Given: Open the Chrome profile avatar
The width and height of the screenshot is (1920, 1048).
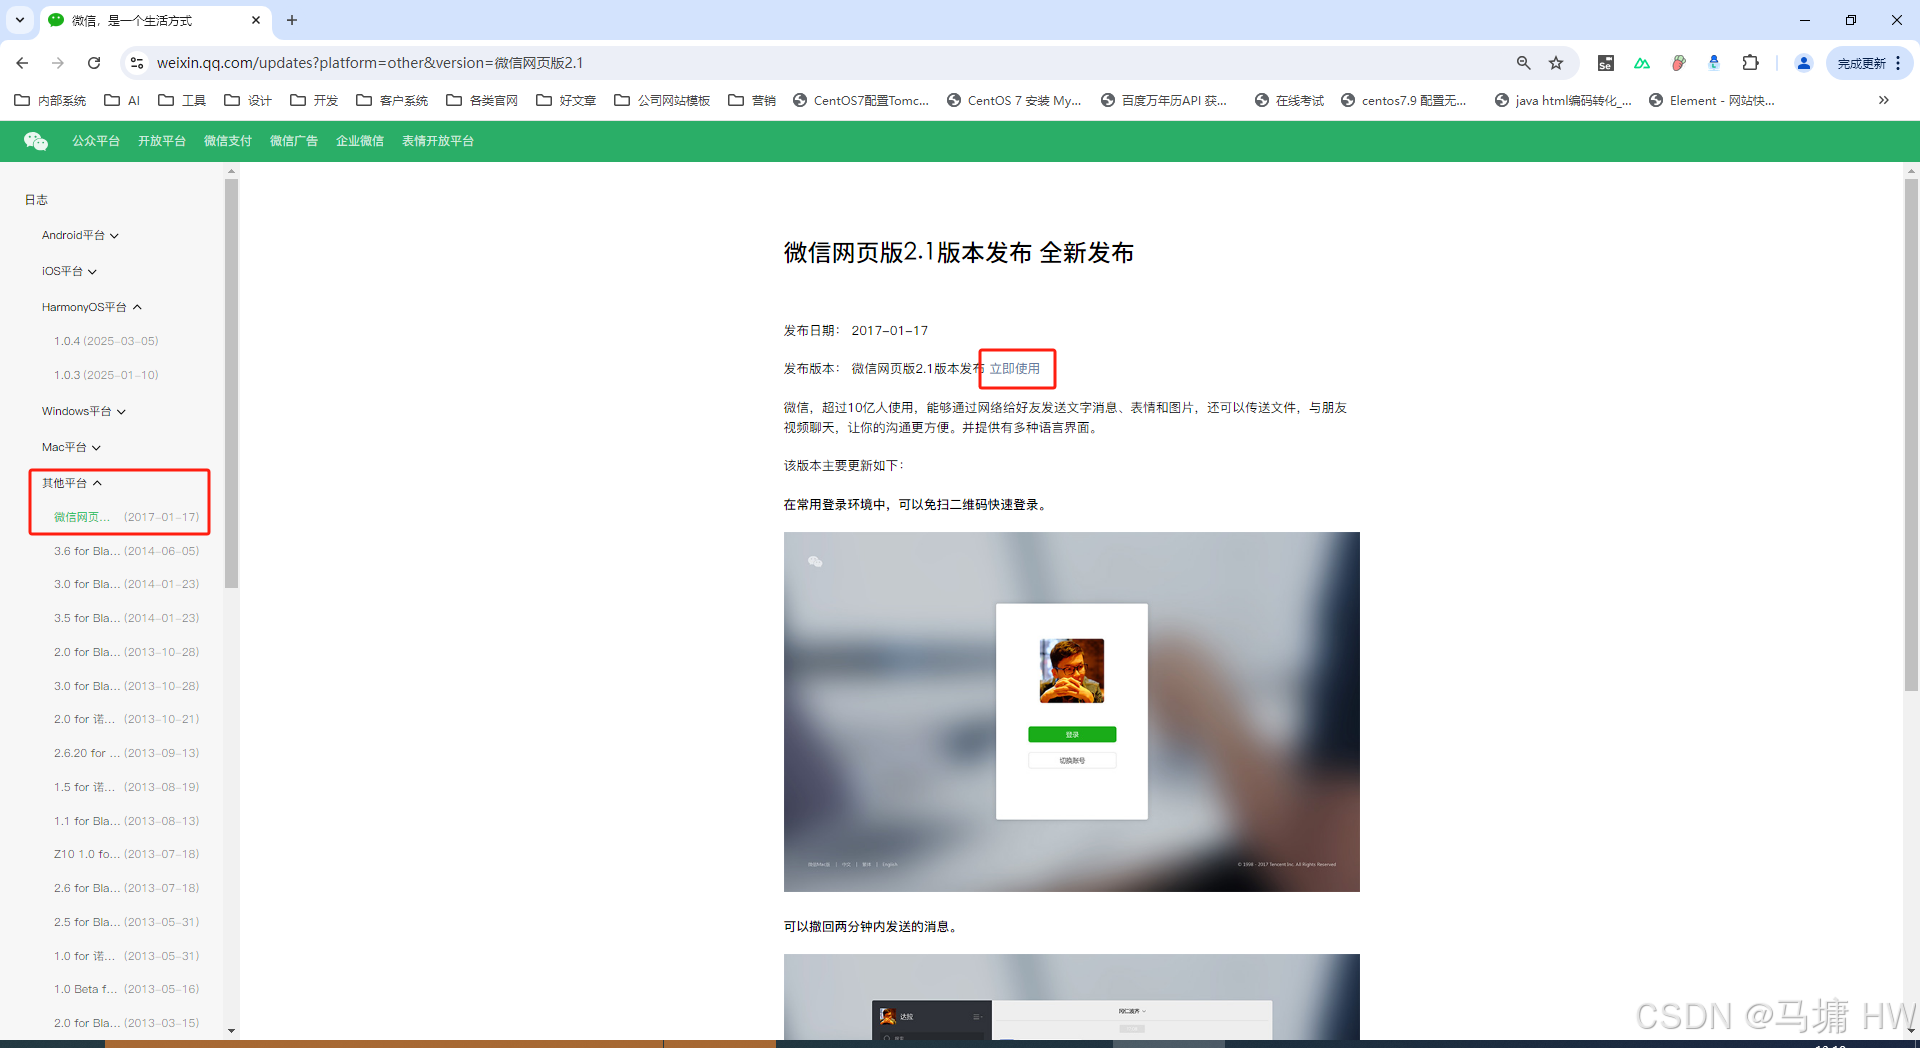Looking at the screenshot, I should [1803, 62].
